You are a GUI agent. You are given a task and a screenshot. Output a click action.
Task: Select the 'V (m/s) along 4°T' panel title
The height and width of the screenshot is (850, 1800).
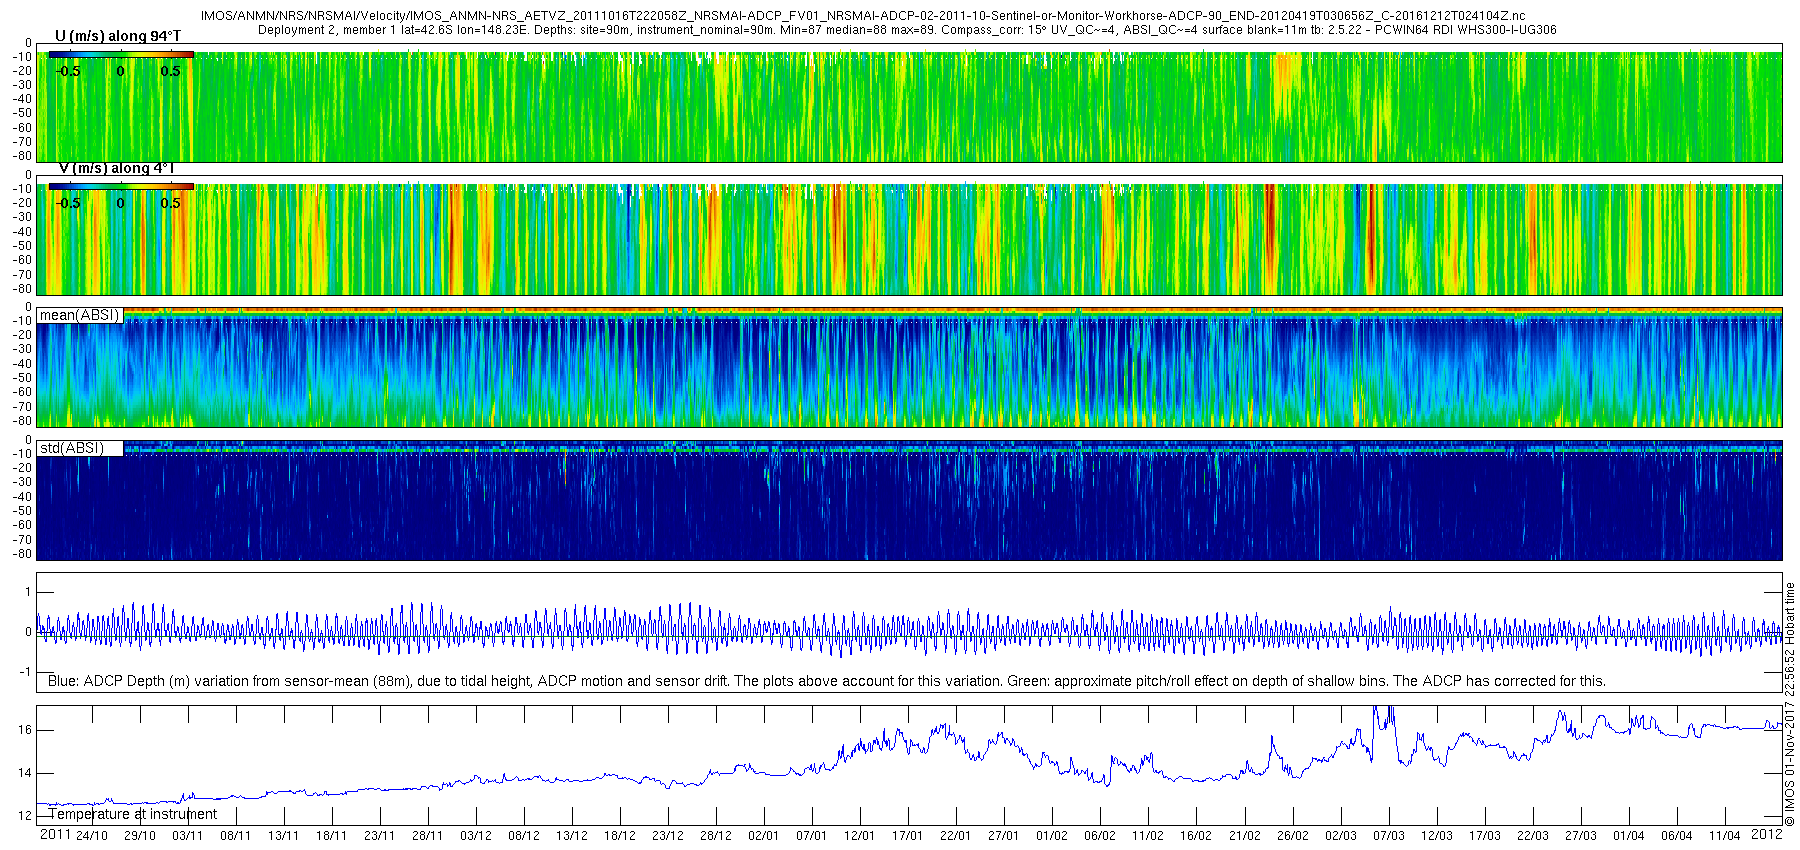[x=116, y=168]
